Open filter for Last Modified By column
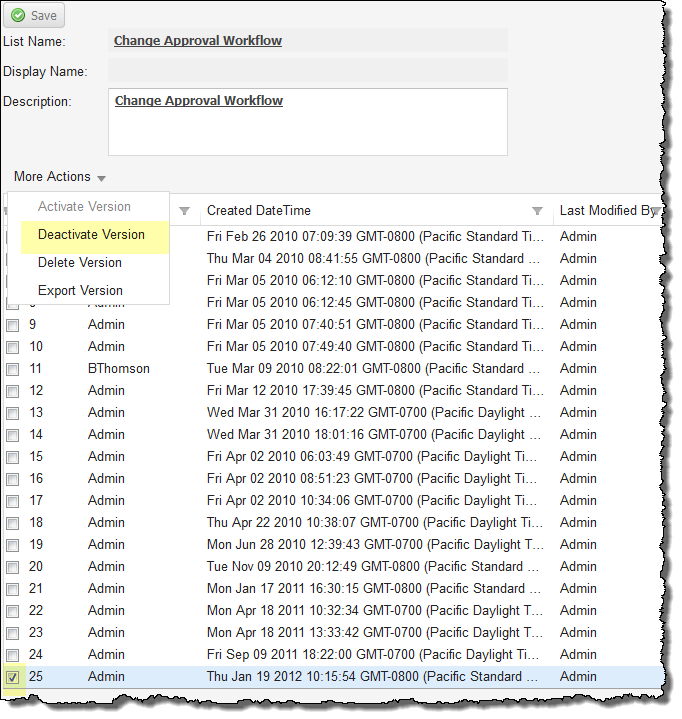The width and height of the screenshot is (682, 719). pyautogui.click(x=656, y=210)
